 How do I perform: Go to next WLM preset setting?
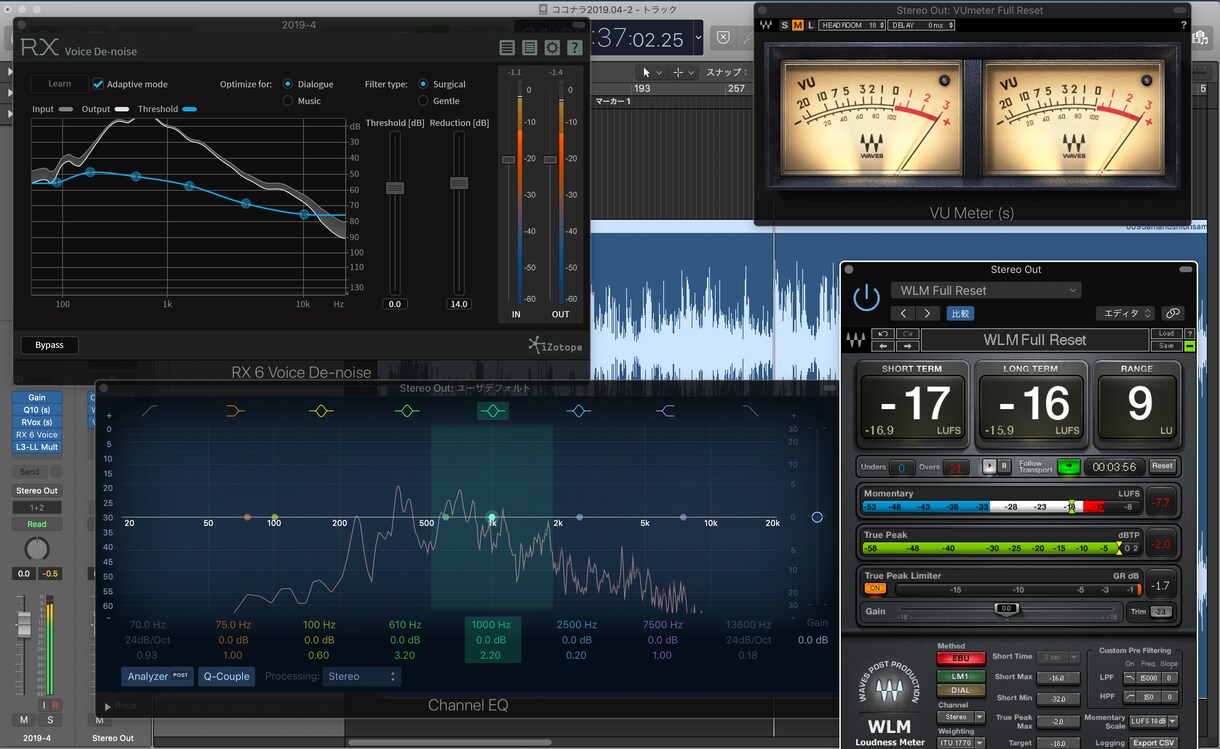click(x=927, y=313)
